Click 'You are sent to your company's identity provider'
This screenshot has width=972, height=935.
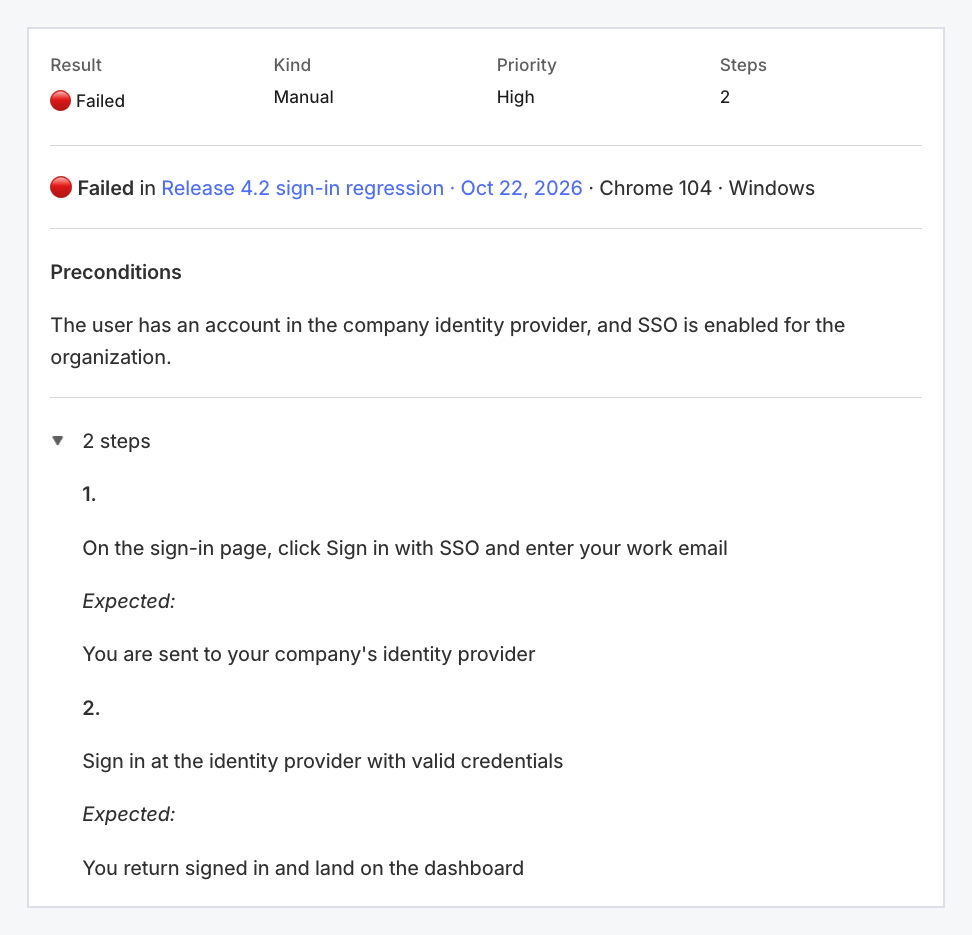pos(309,654)
